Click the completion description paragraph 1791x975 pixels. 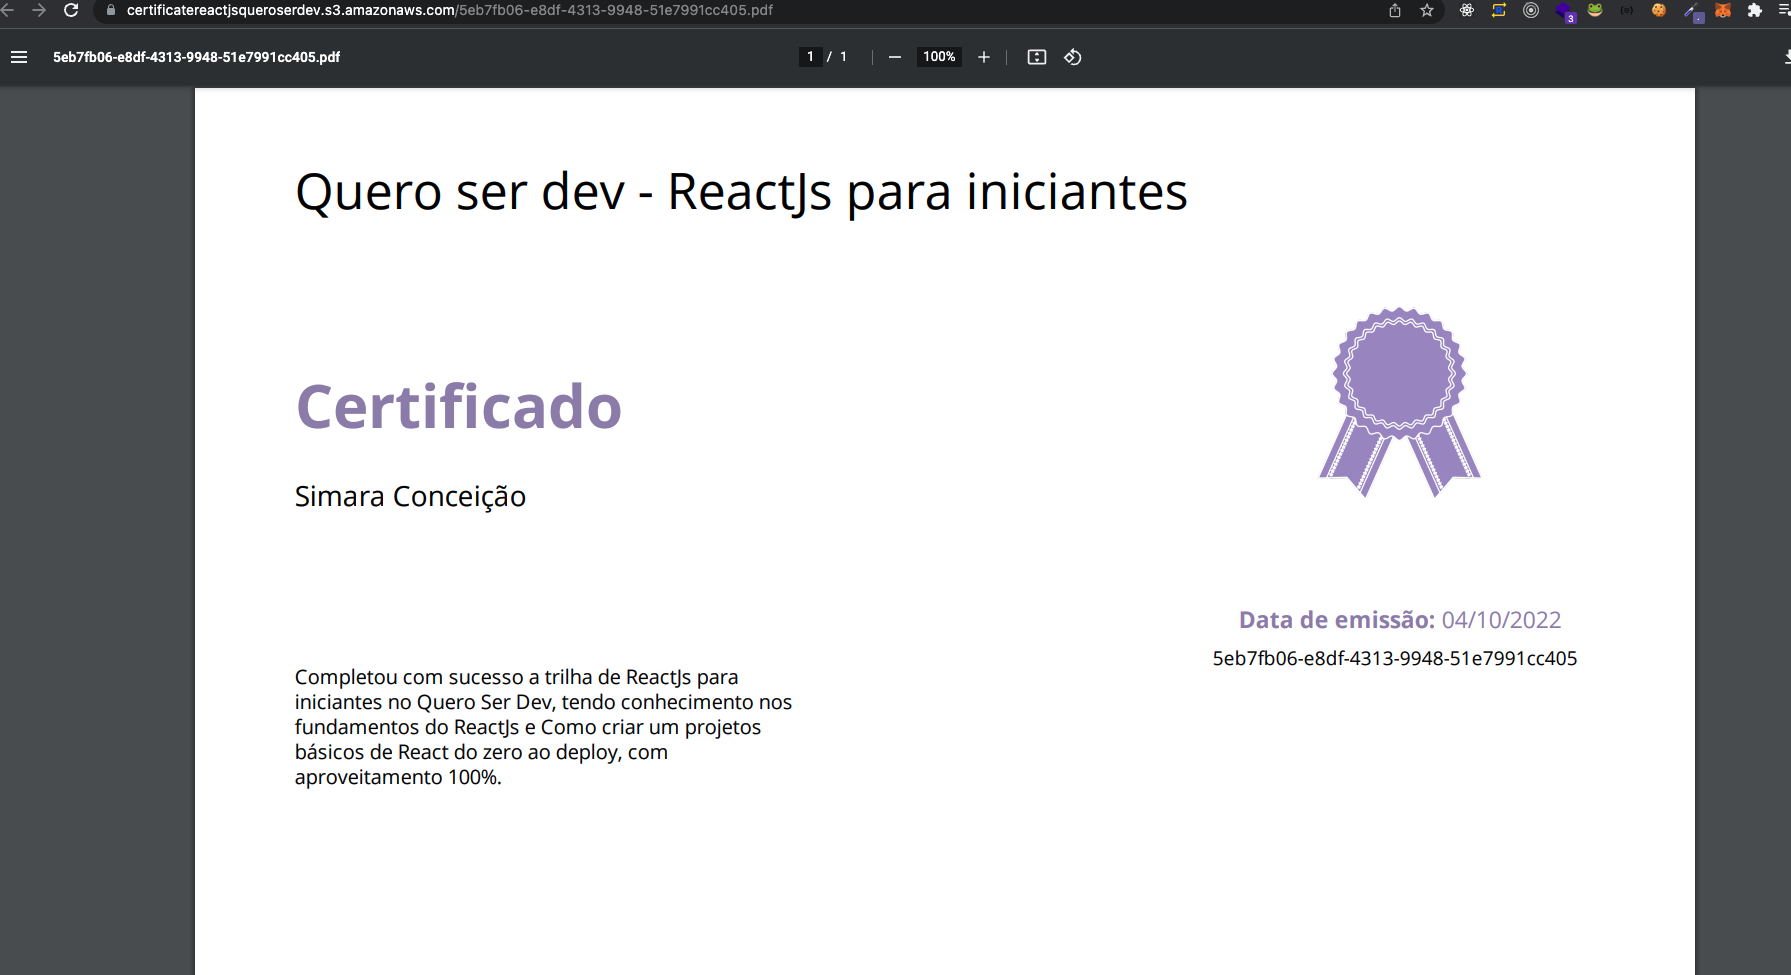(543, 727)
